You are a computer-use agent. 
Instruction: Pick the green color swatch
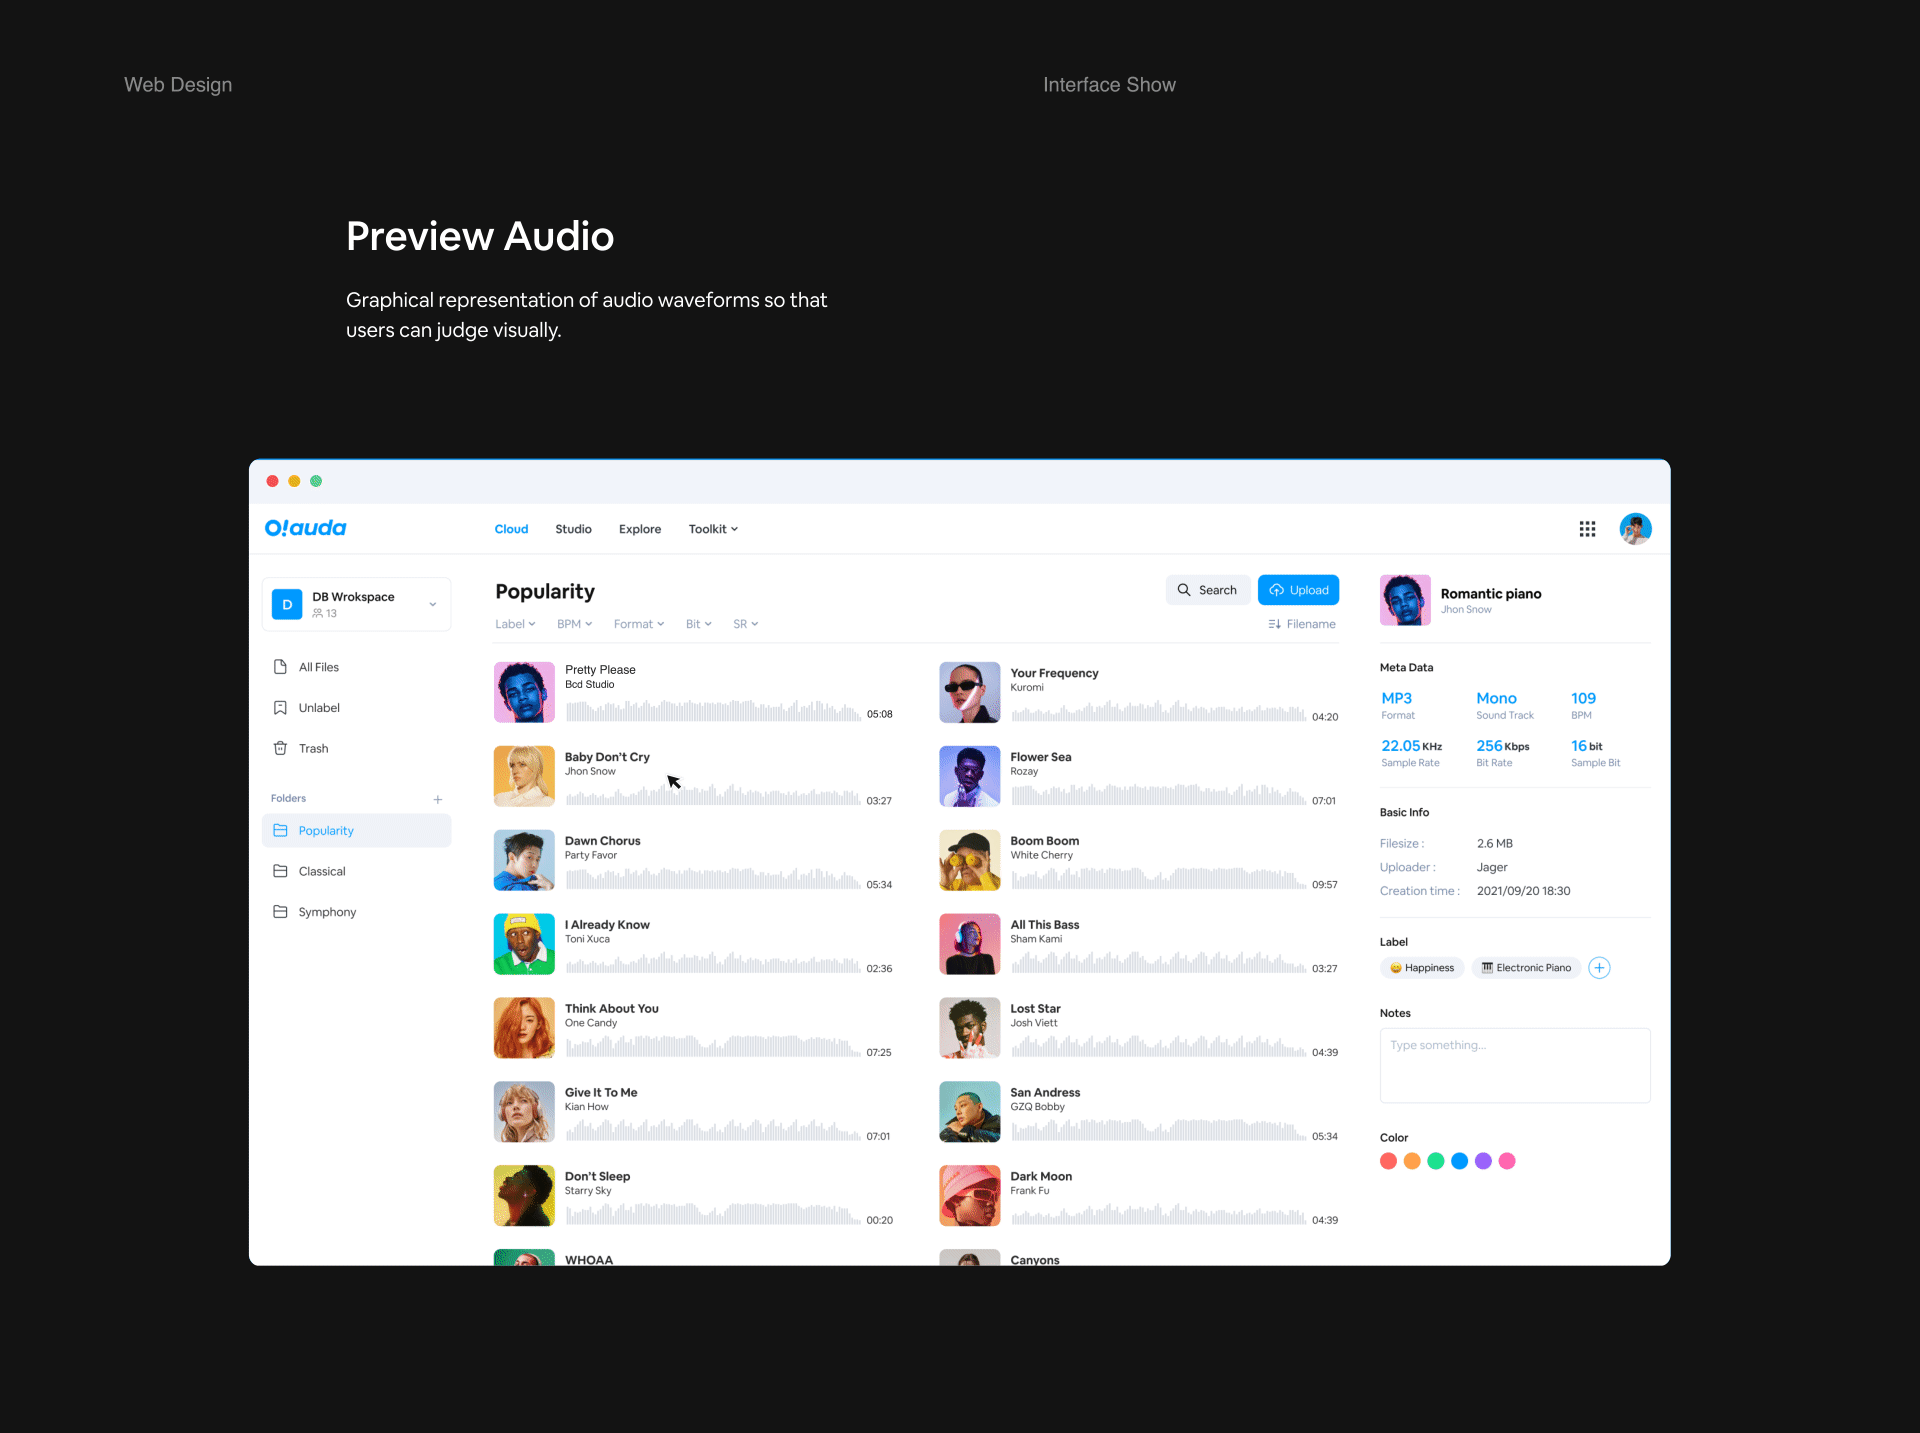(x=1436, y=1161)
